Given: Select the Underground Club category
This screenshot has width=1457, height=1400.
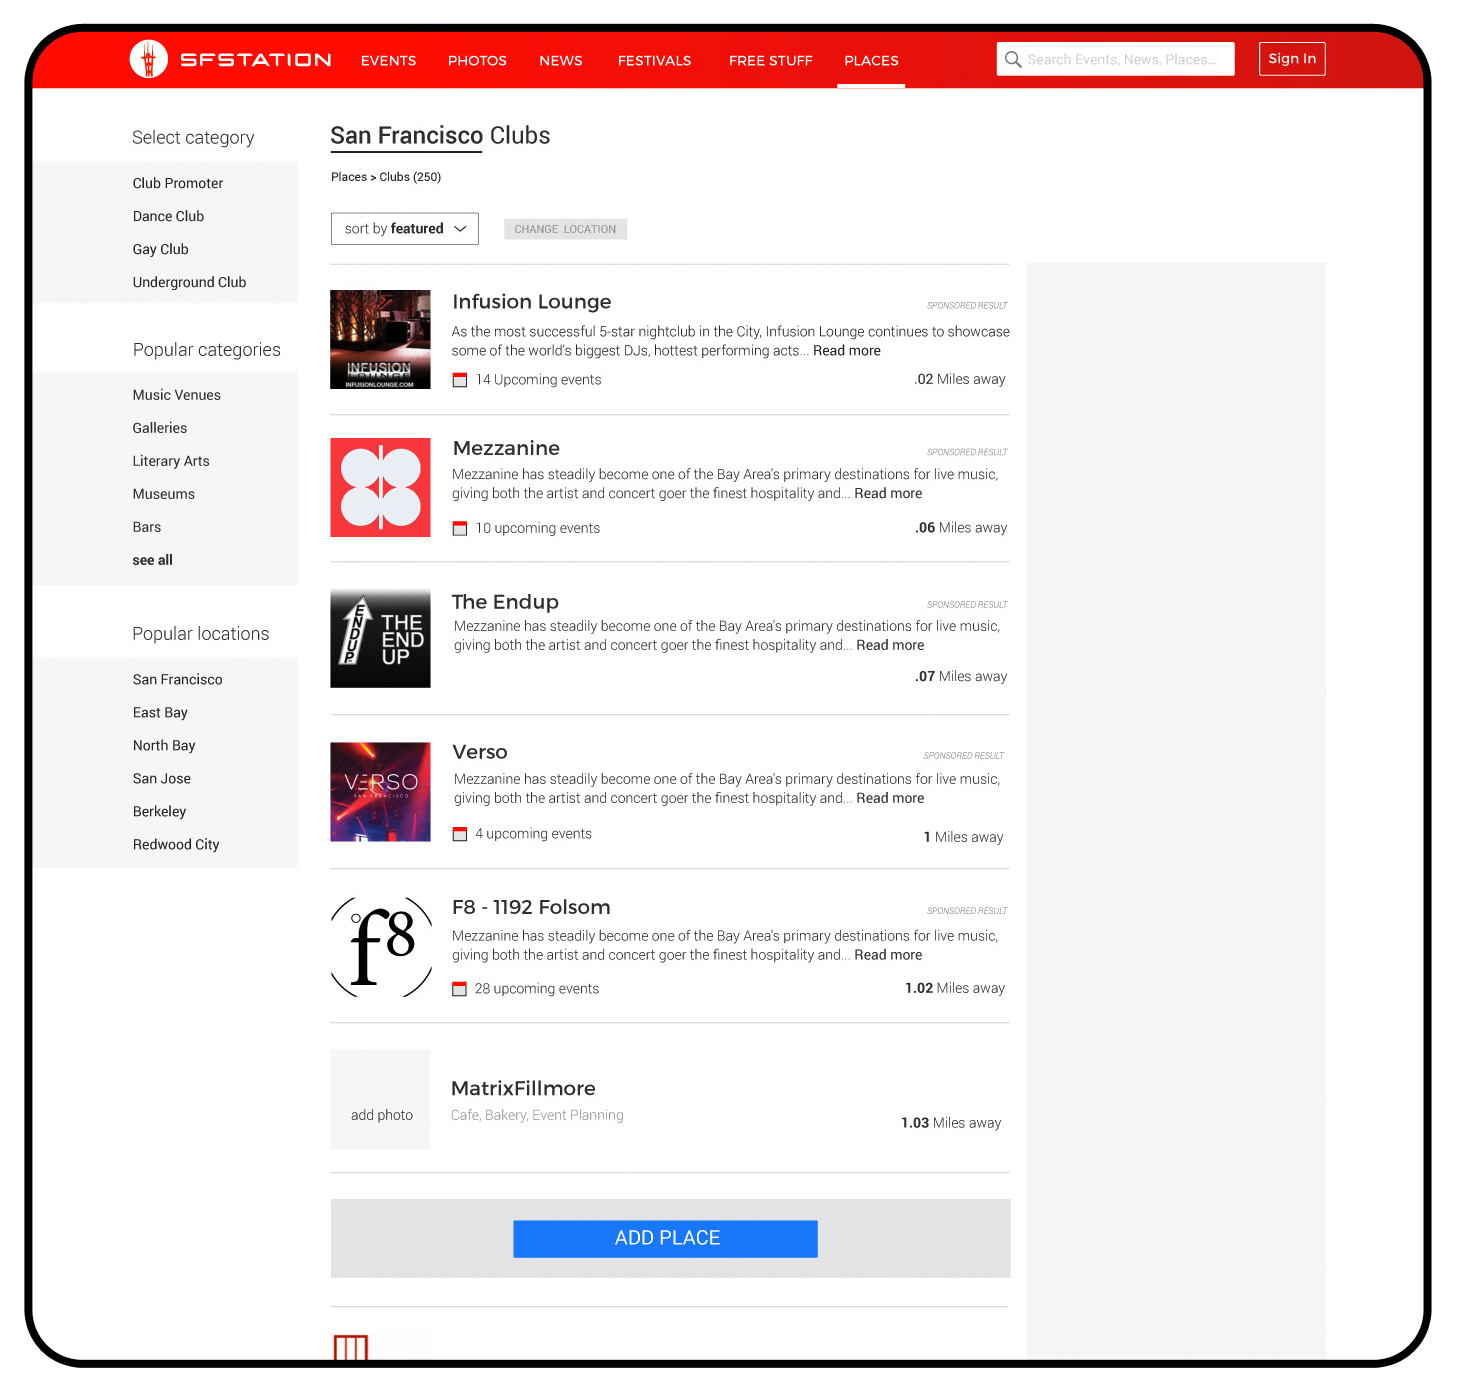Looking at the screenshot, I should point(189,282).
